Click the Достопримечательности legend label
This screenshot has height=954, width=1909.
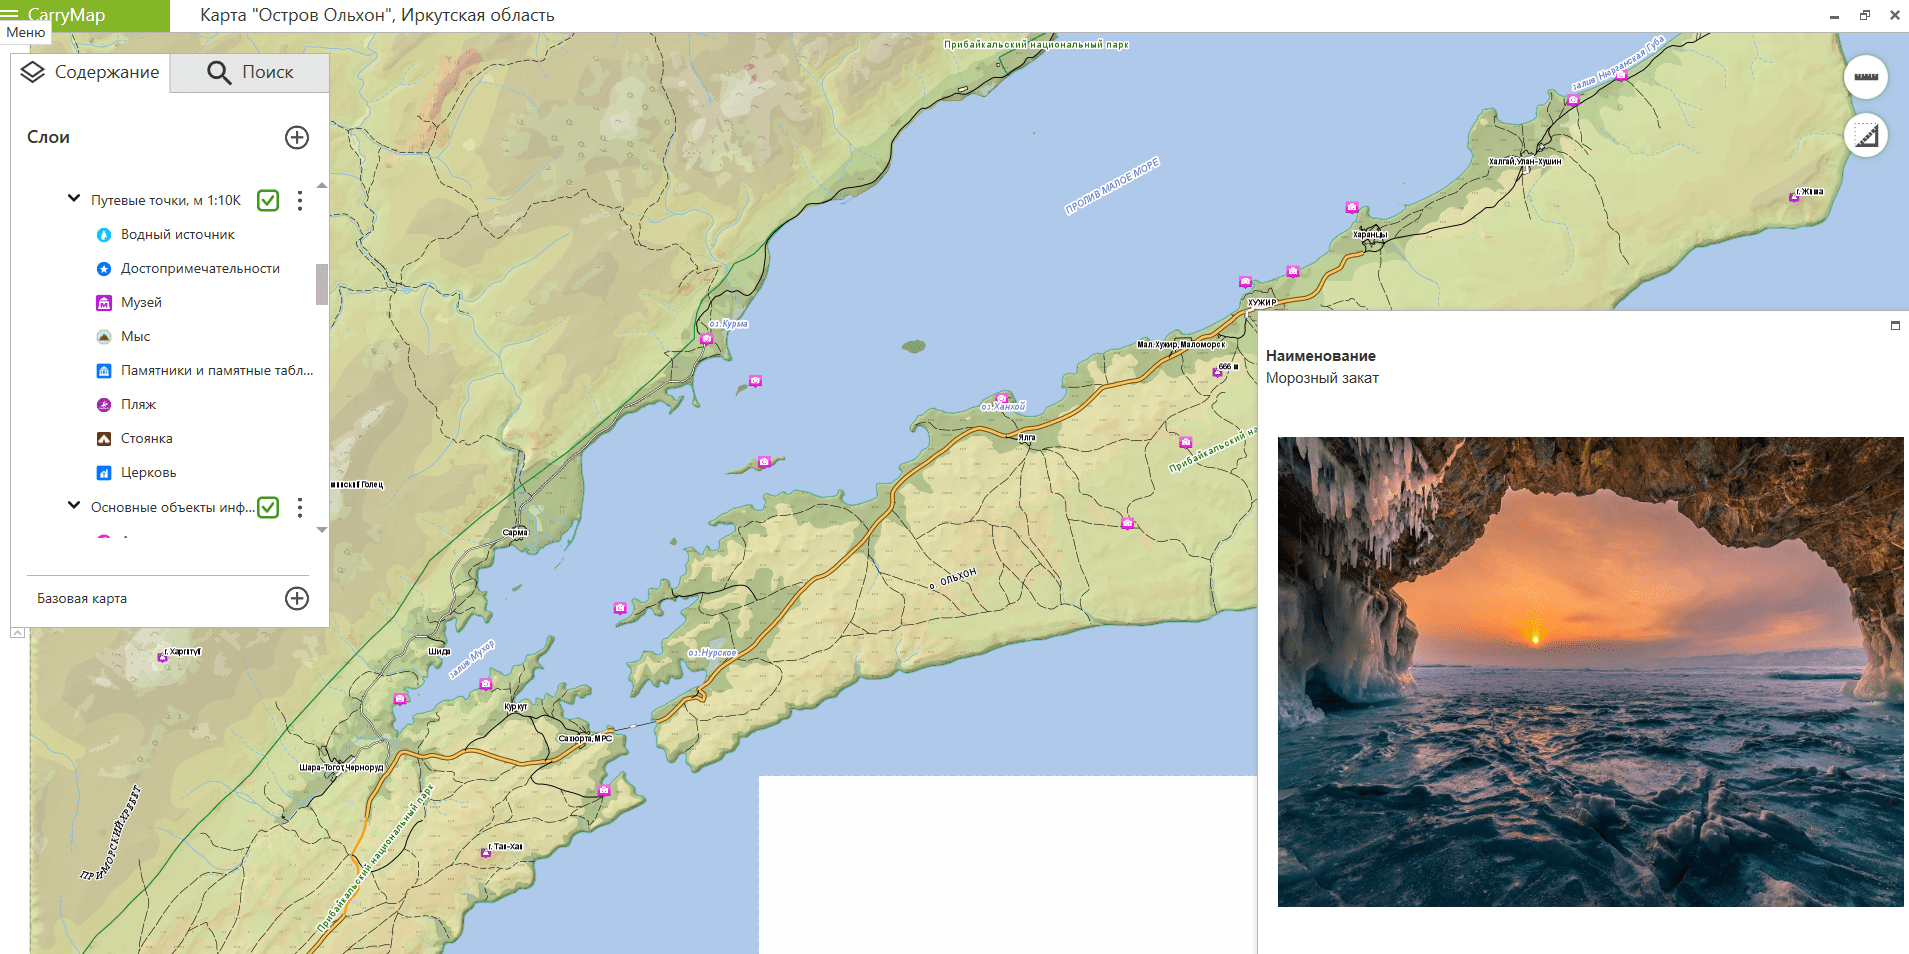tap(200, 269)
